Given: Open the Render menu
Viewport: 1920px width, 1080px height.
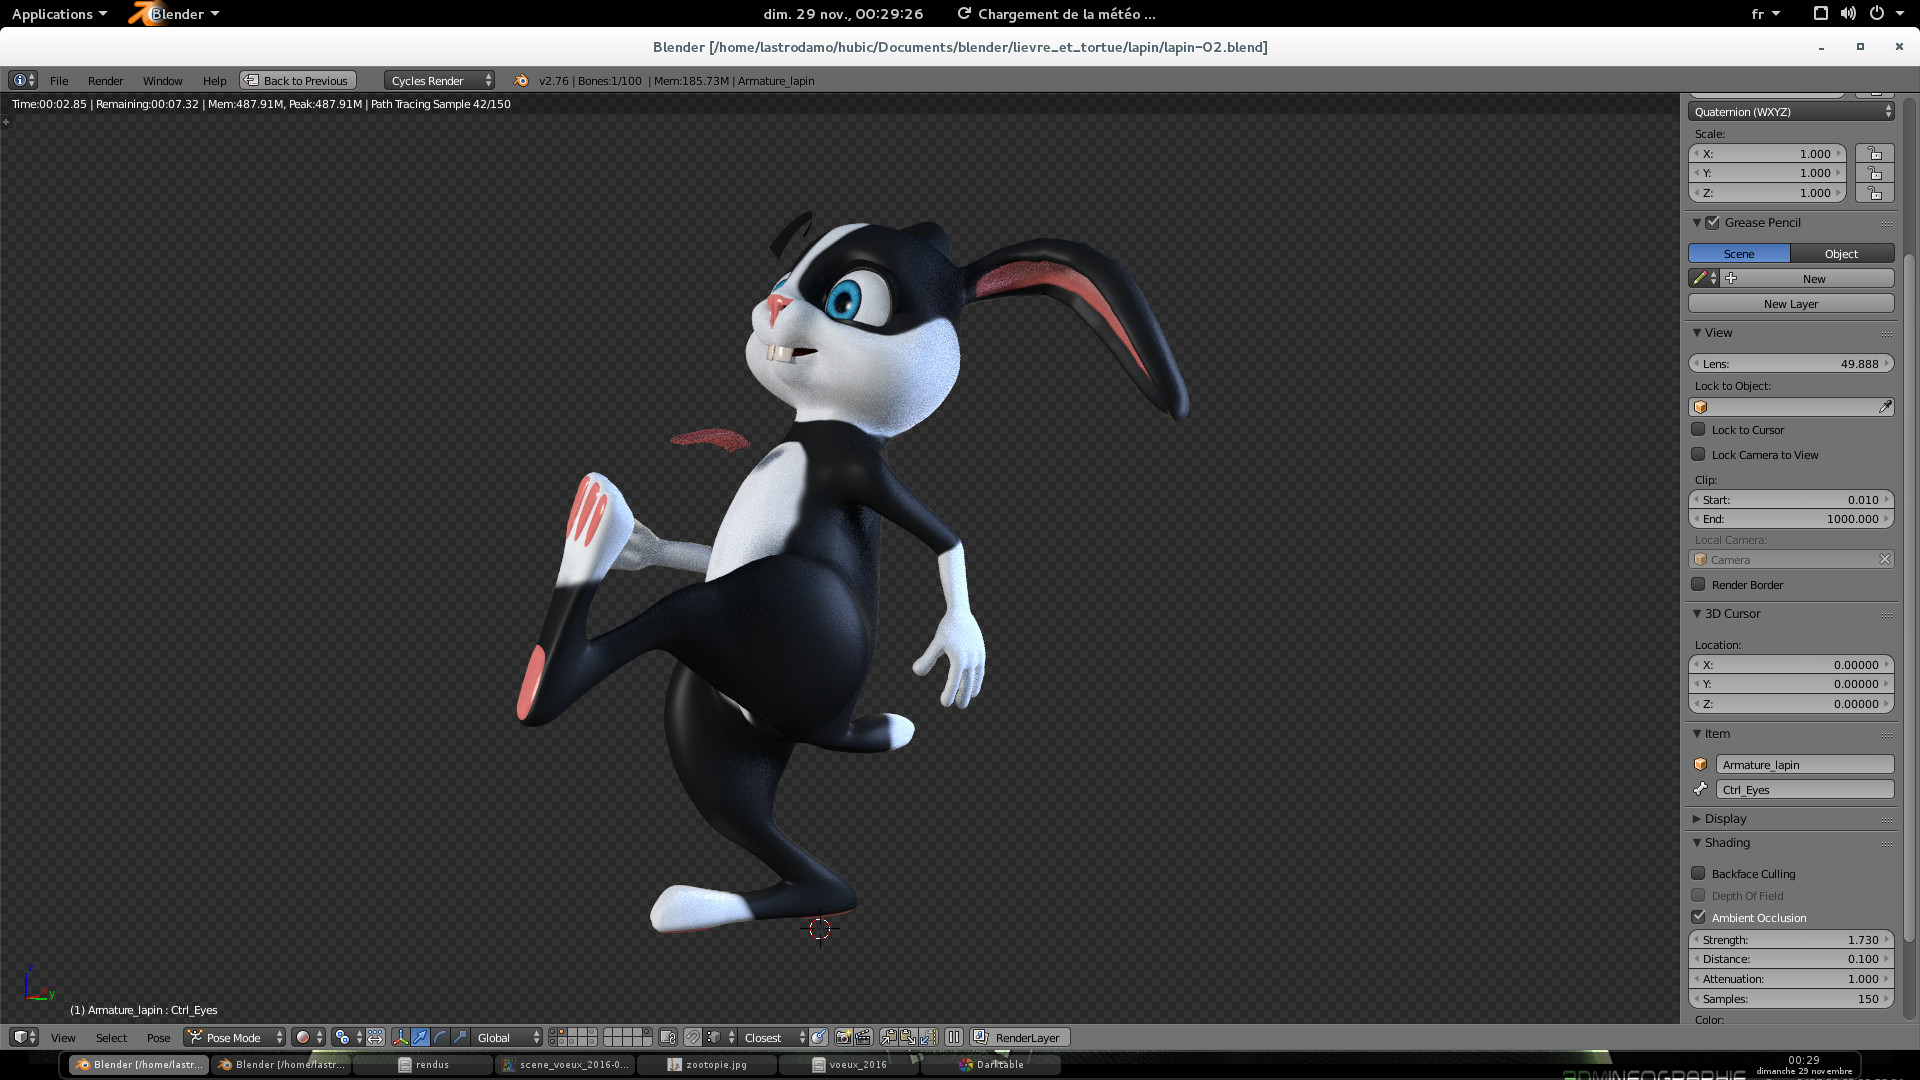Looking at the screenshot, I should click(105, 81).
